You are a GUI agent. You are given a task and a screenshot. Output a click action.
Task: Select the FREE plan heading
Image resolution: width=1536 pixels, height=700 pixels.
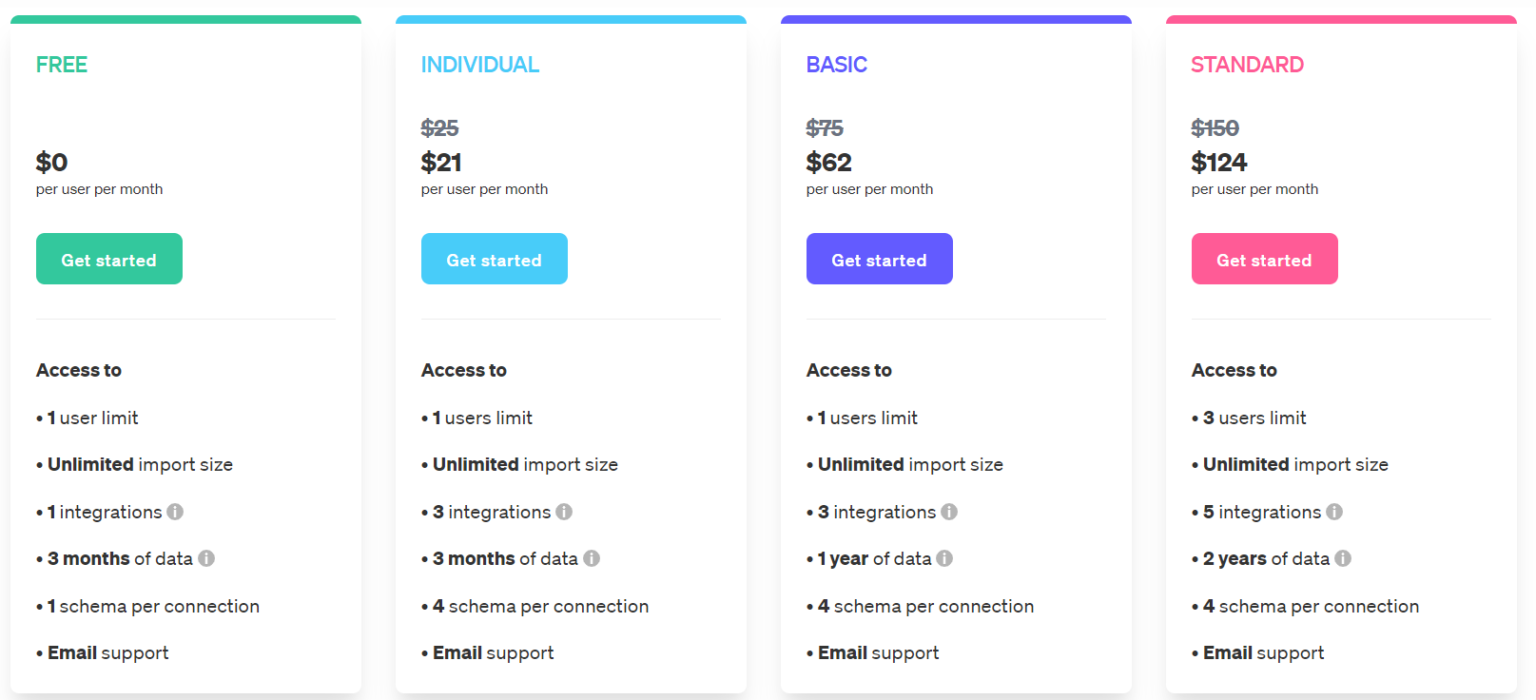coord(62,64)
